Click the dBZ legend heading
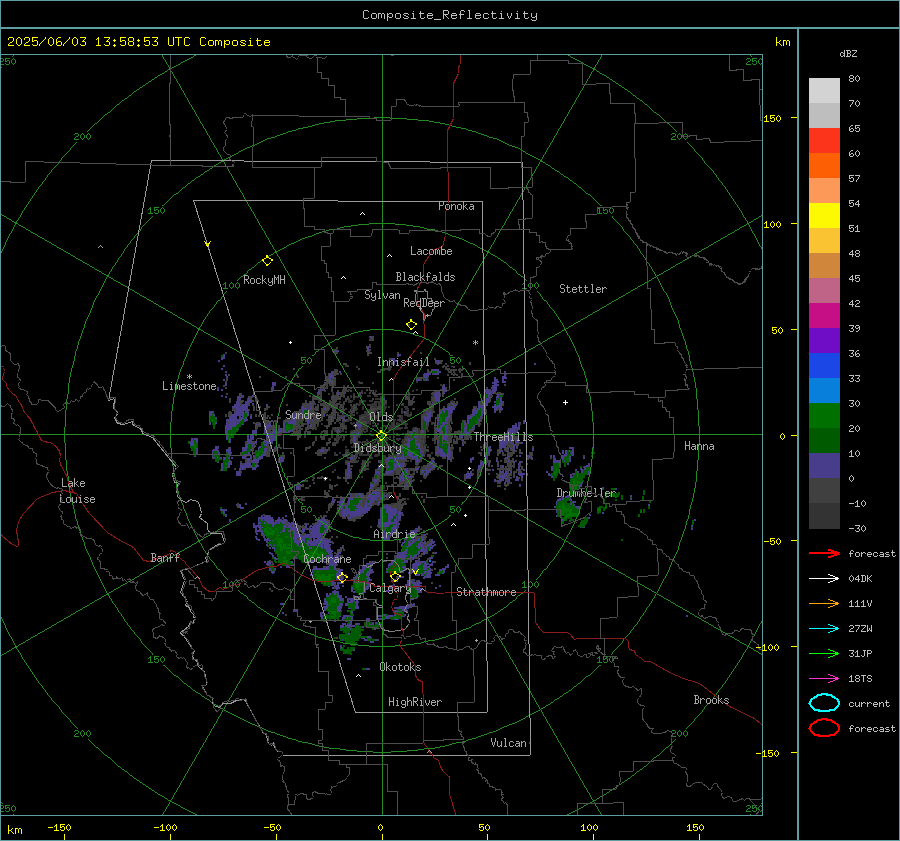Image resolution: width=900 pixels, height=841 pixels. coord(848,54)
